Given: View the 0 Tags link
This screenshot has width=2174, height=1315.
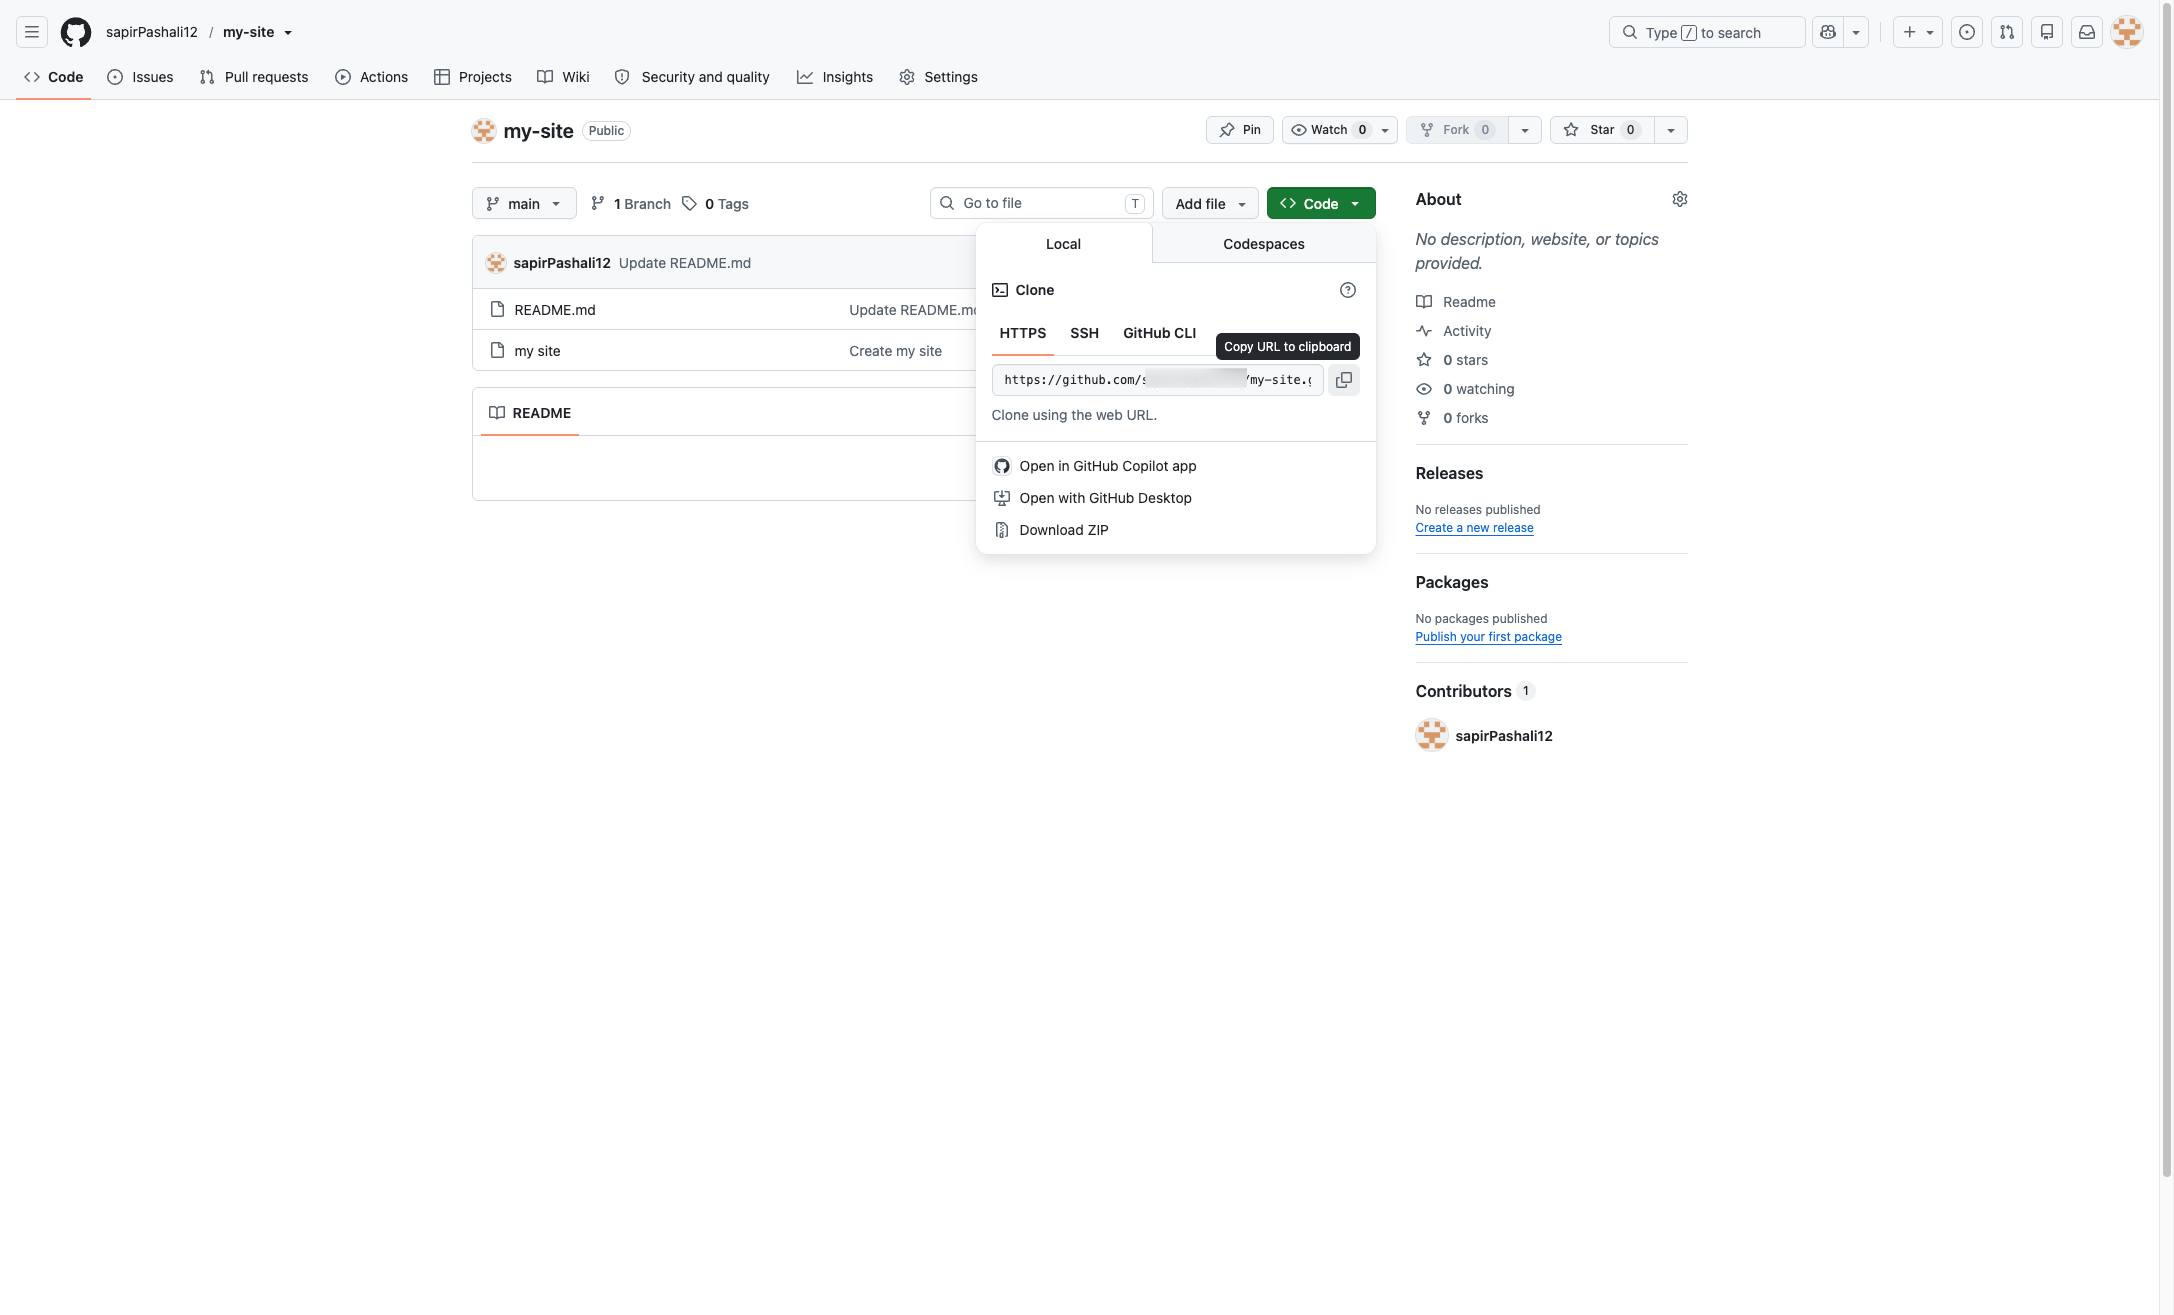Looking at the screenshot, I should pyautogui.click(x=715, y=203).
